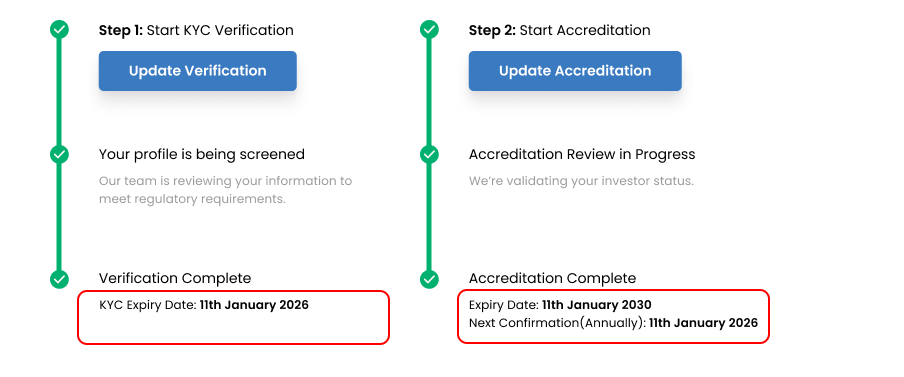
Task: Click 'We're validating your investor status' text
Action: click(x=581, y=181)
